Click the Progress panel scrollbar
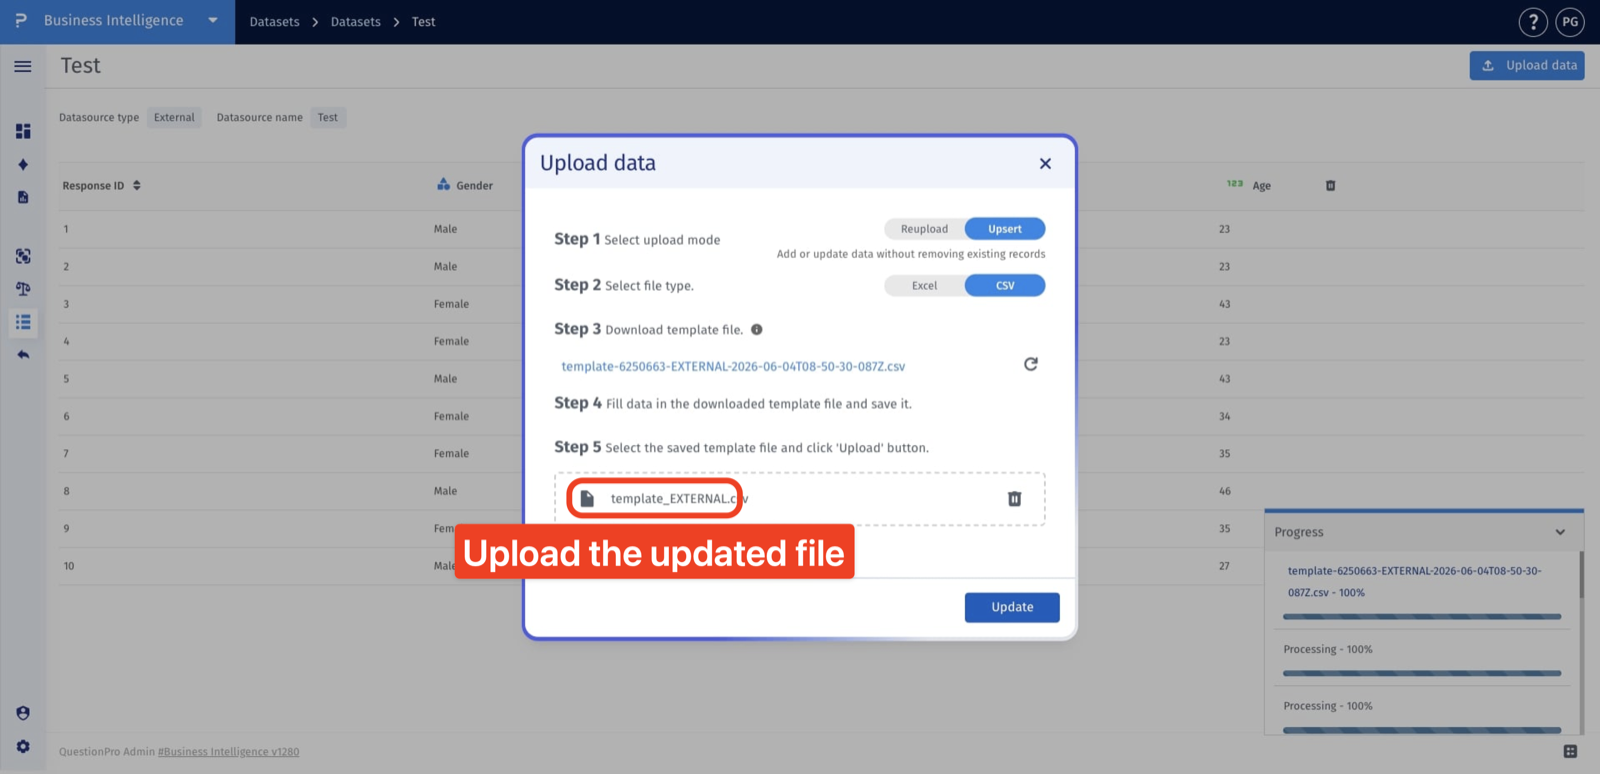Image resolution: width=1600 pixels, height=774 pixels. 1581,575
